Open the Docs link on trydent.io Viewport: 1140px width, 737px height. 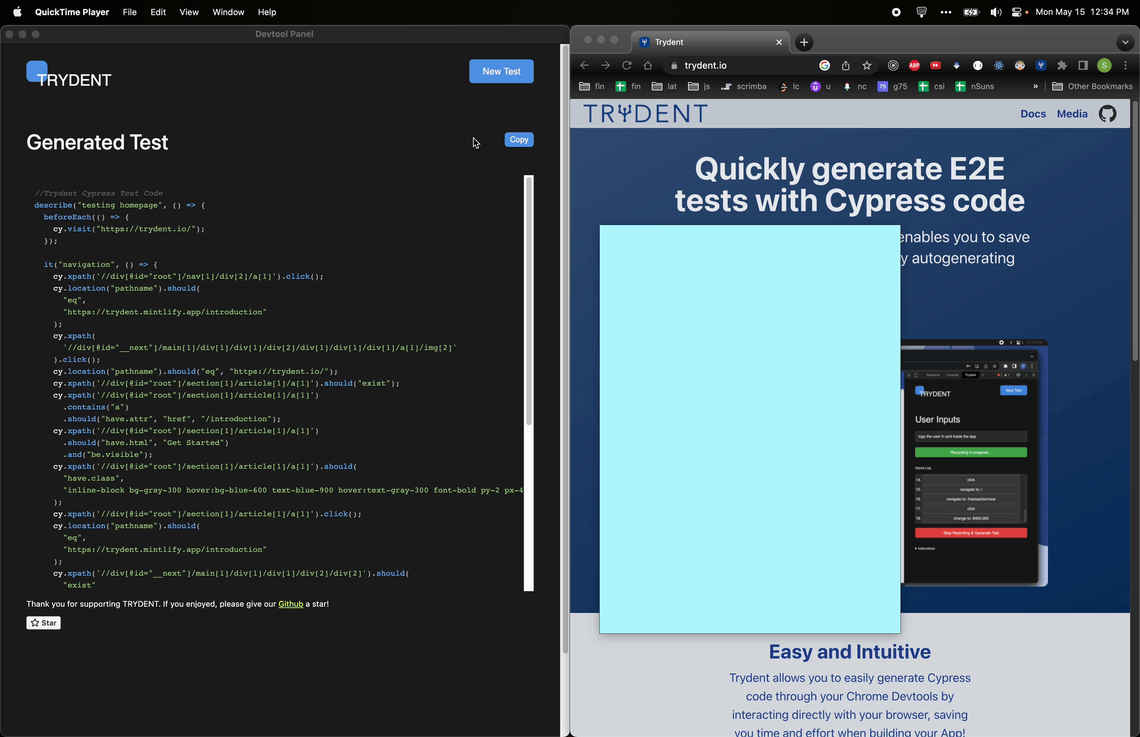click(1032, 113)
